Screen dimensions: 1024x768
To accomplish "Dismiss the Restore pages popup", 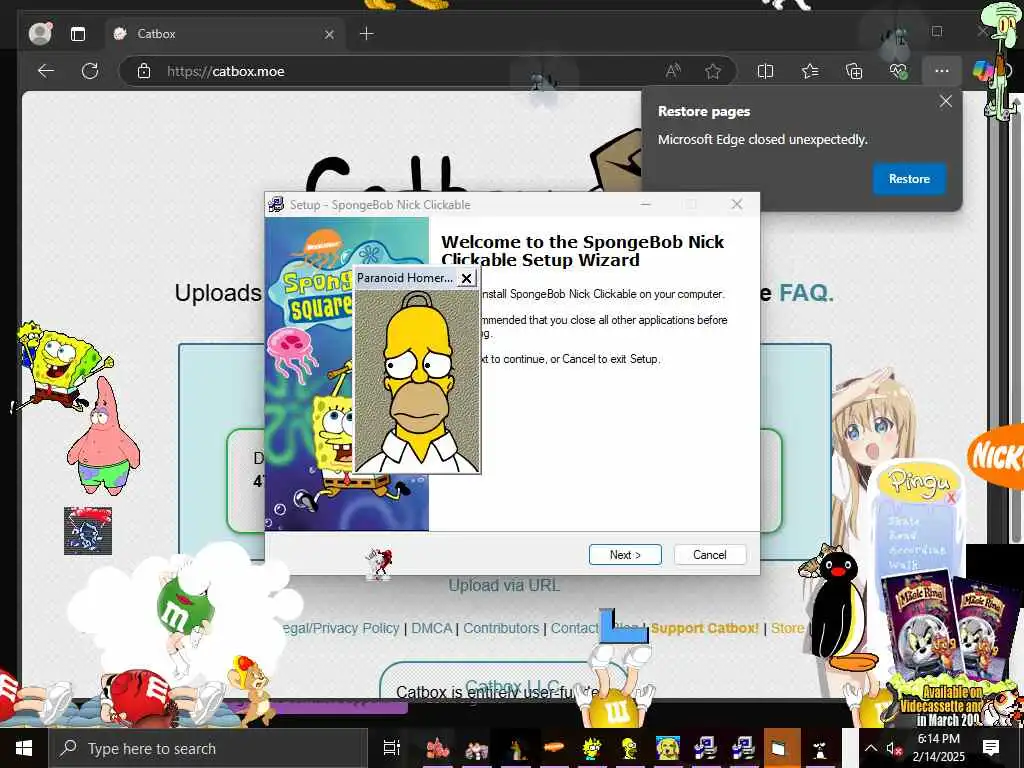I will pyautogui.click(x=945, y=101).
